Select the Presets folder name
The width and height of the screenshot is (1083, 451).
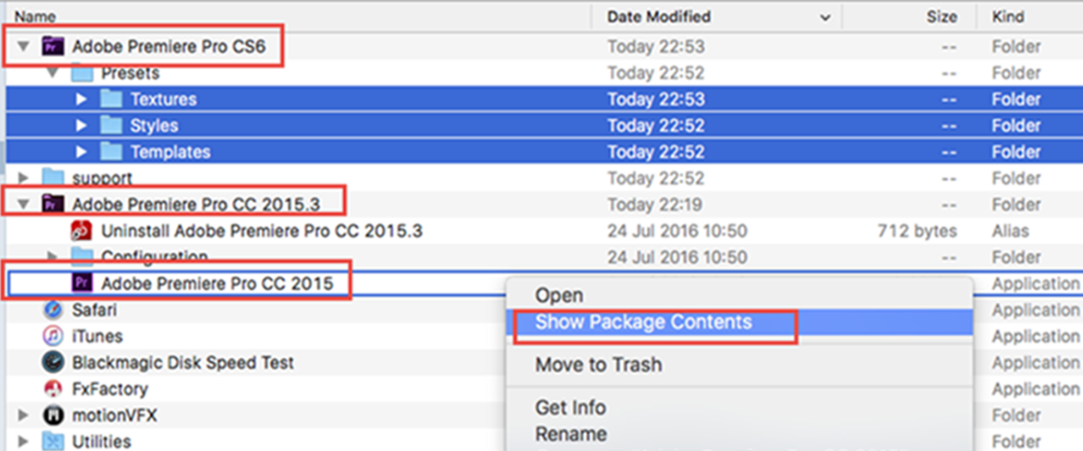click(x=130, y=73)
